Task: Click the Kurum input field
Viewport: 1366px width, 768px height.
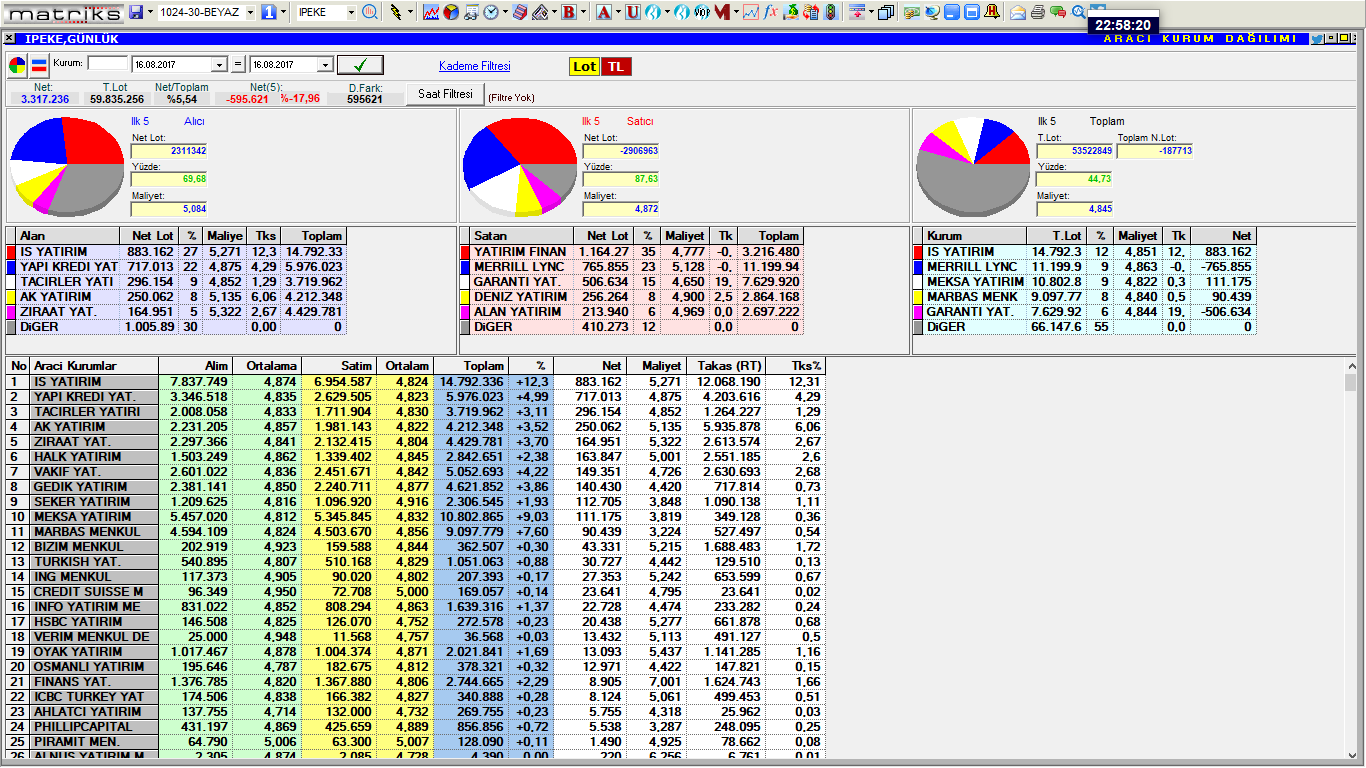Action: [108, 63]
